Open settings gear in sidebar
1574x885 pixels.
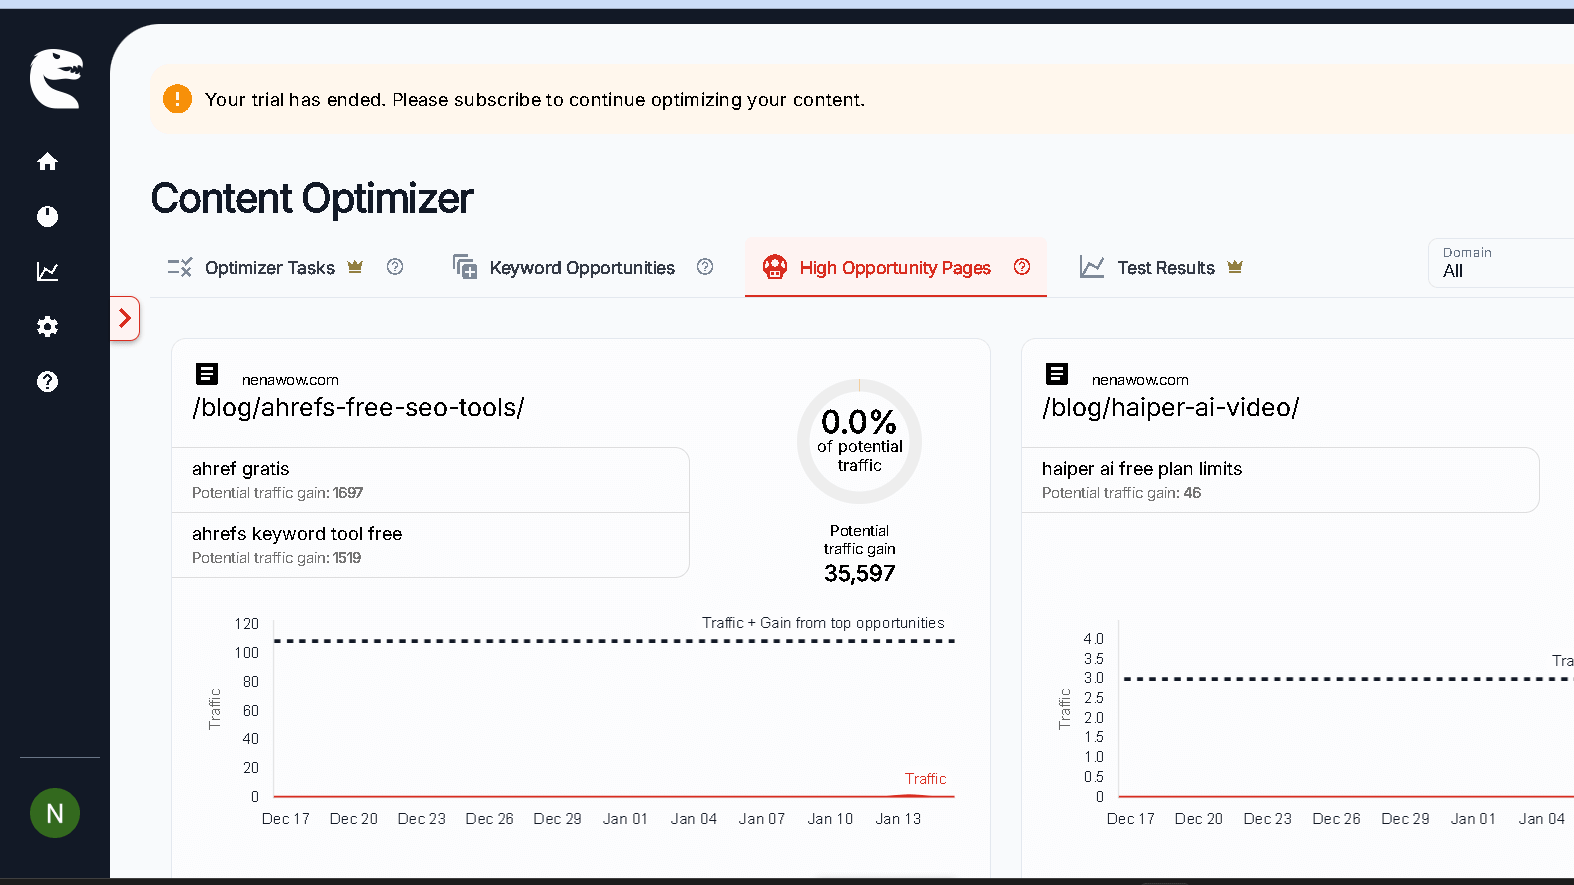tap(47, 326)
